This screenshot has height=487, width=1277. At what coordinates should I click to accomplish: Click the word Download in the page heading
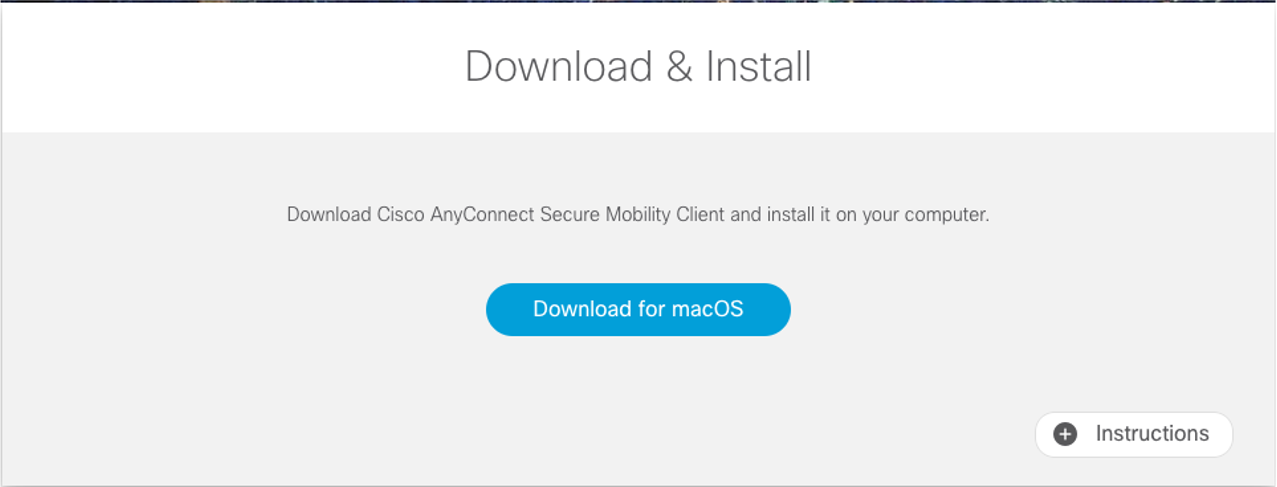point(558,67)
